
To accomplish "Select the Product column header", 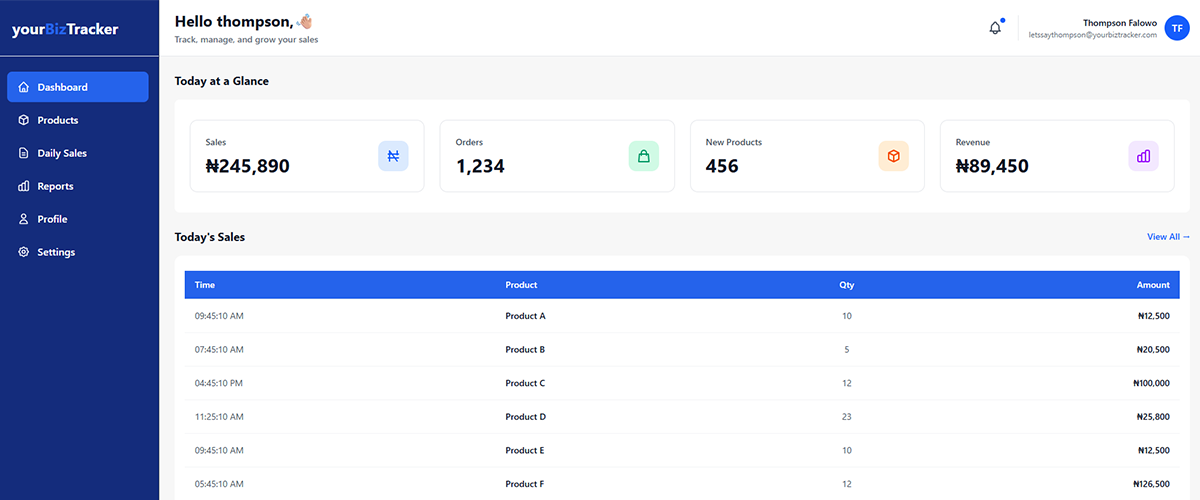I will [x=521, y=285].
